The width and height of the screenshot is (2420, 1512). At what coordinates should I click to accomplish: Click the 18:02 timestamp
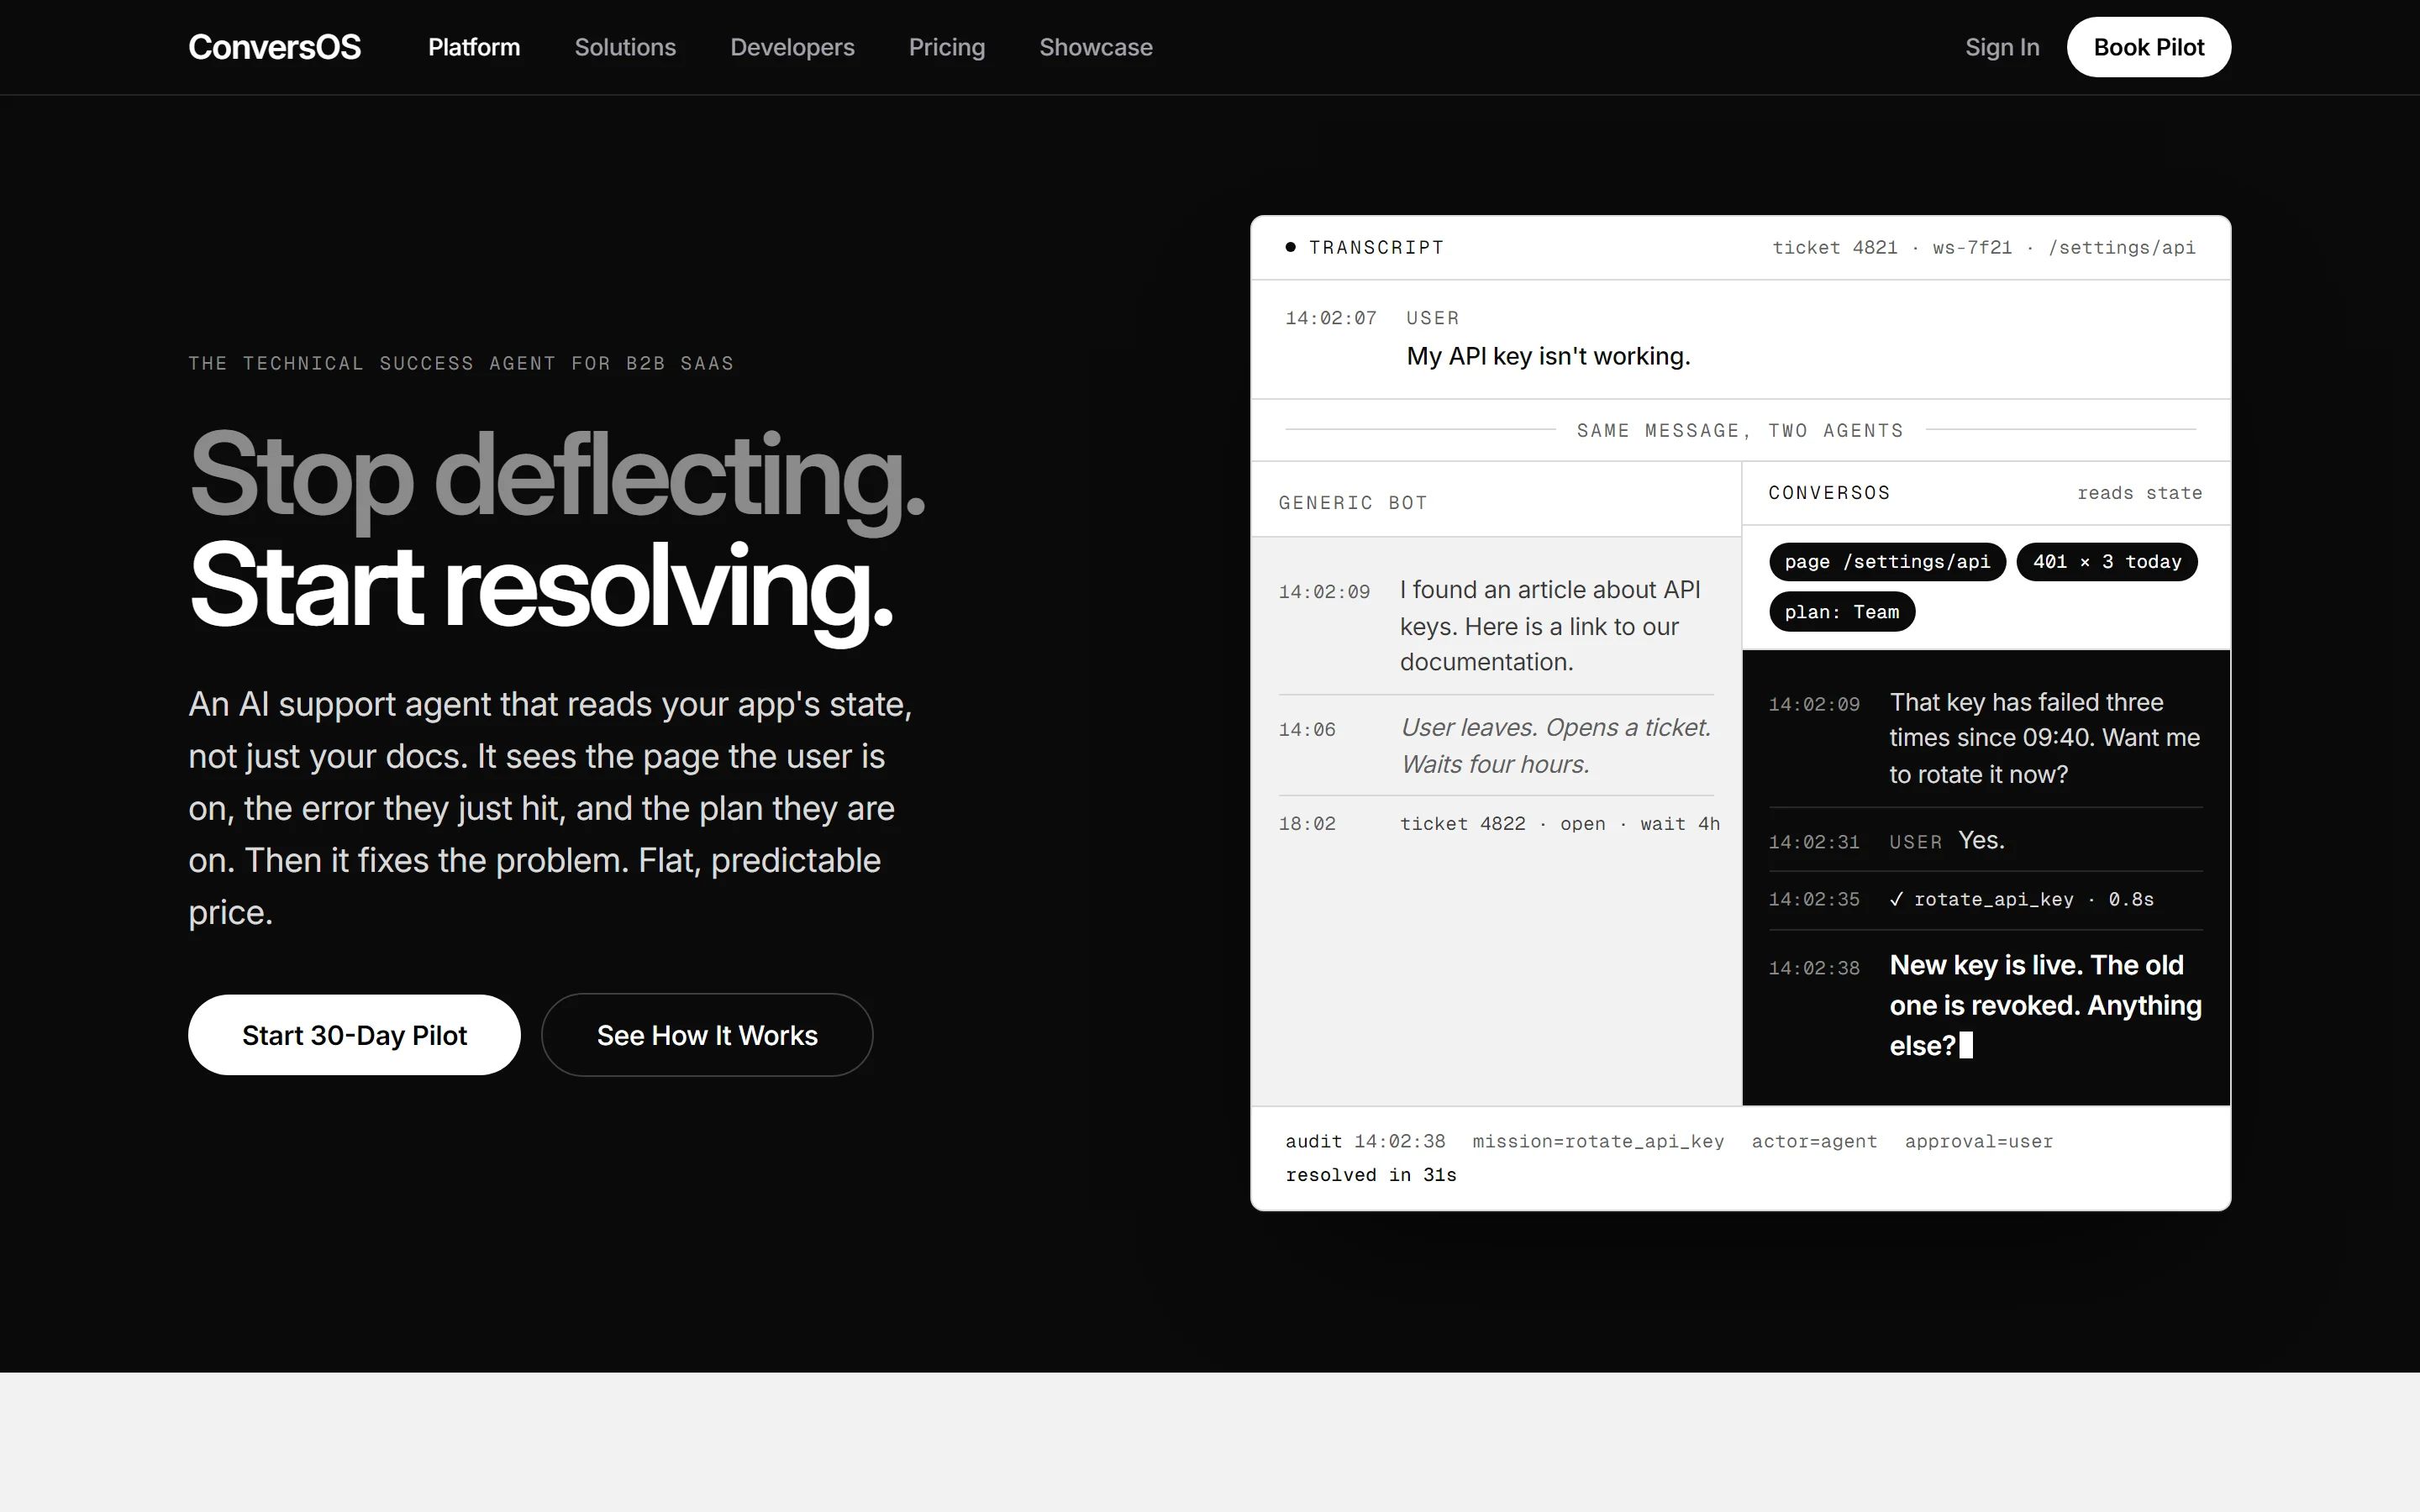pyautogui.click(x=1307, y=824)
